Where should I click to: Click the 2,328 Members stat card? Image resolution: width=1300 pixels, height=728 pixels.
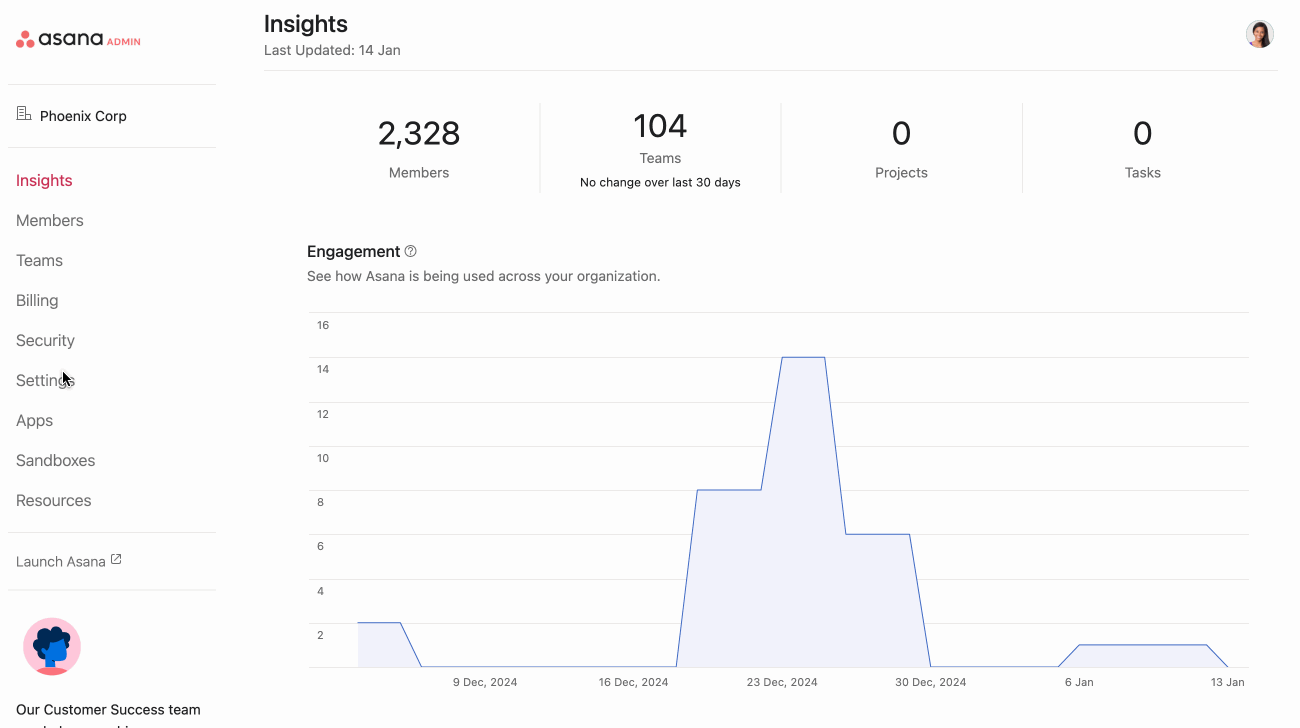[419, 148]
